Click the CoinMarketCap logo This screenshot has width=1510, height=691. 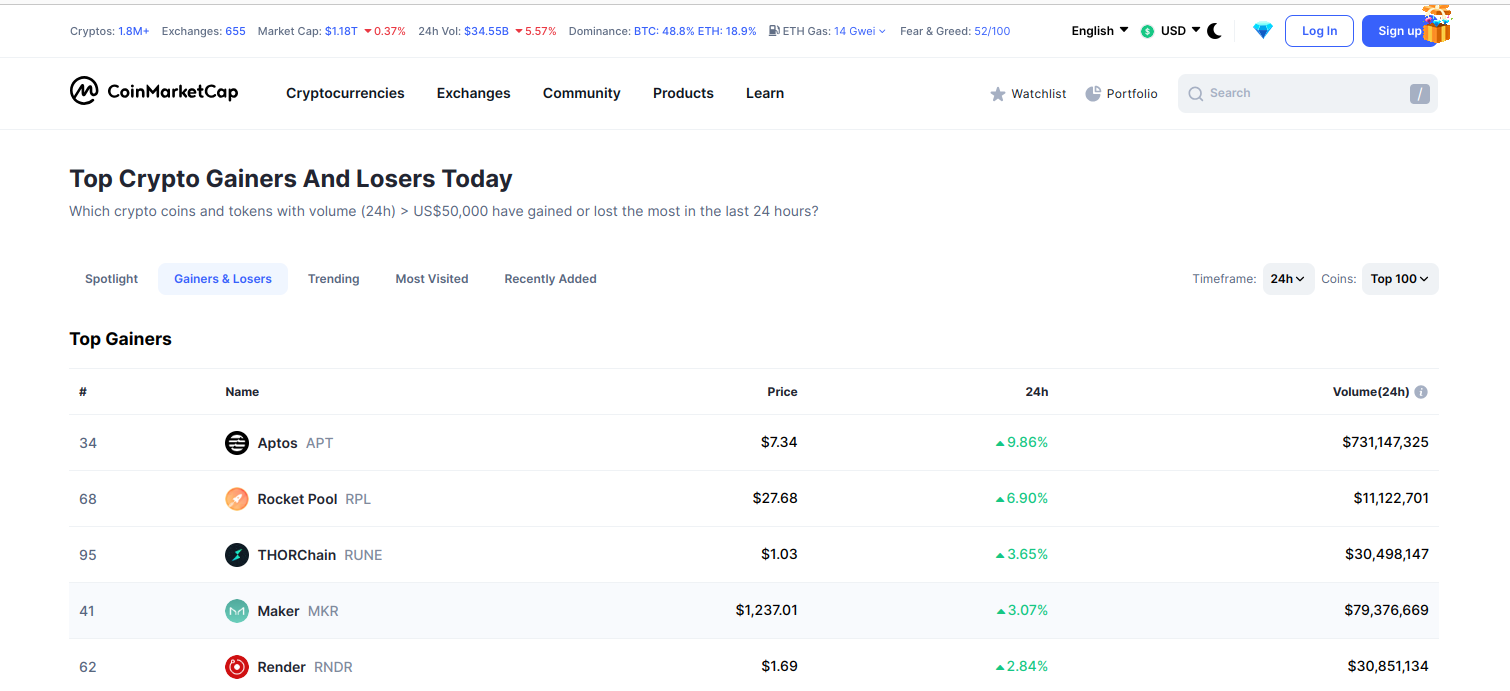click(x=154, y=92)
